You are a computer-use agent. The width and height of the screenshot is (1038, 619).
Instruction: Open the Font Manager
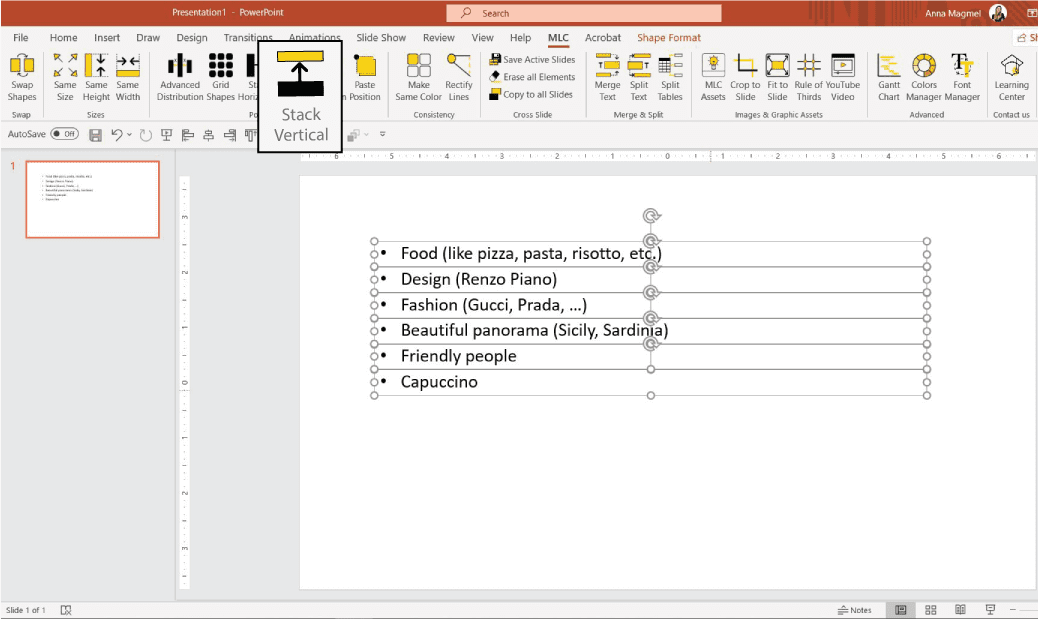pyautogui.click(x=962, y=75)
